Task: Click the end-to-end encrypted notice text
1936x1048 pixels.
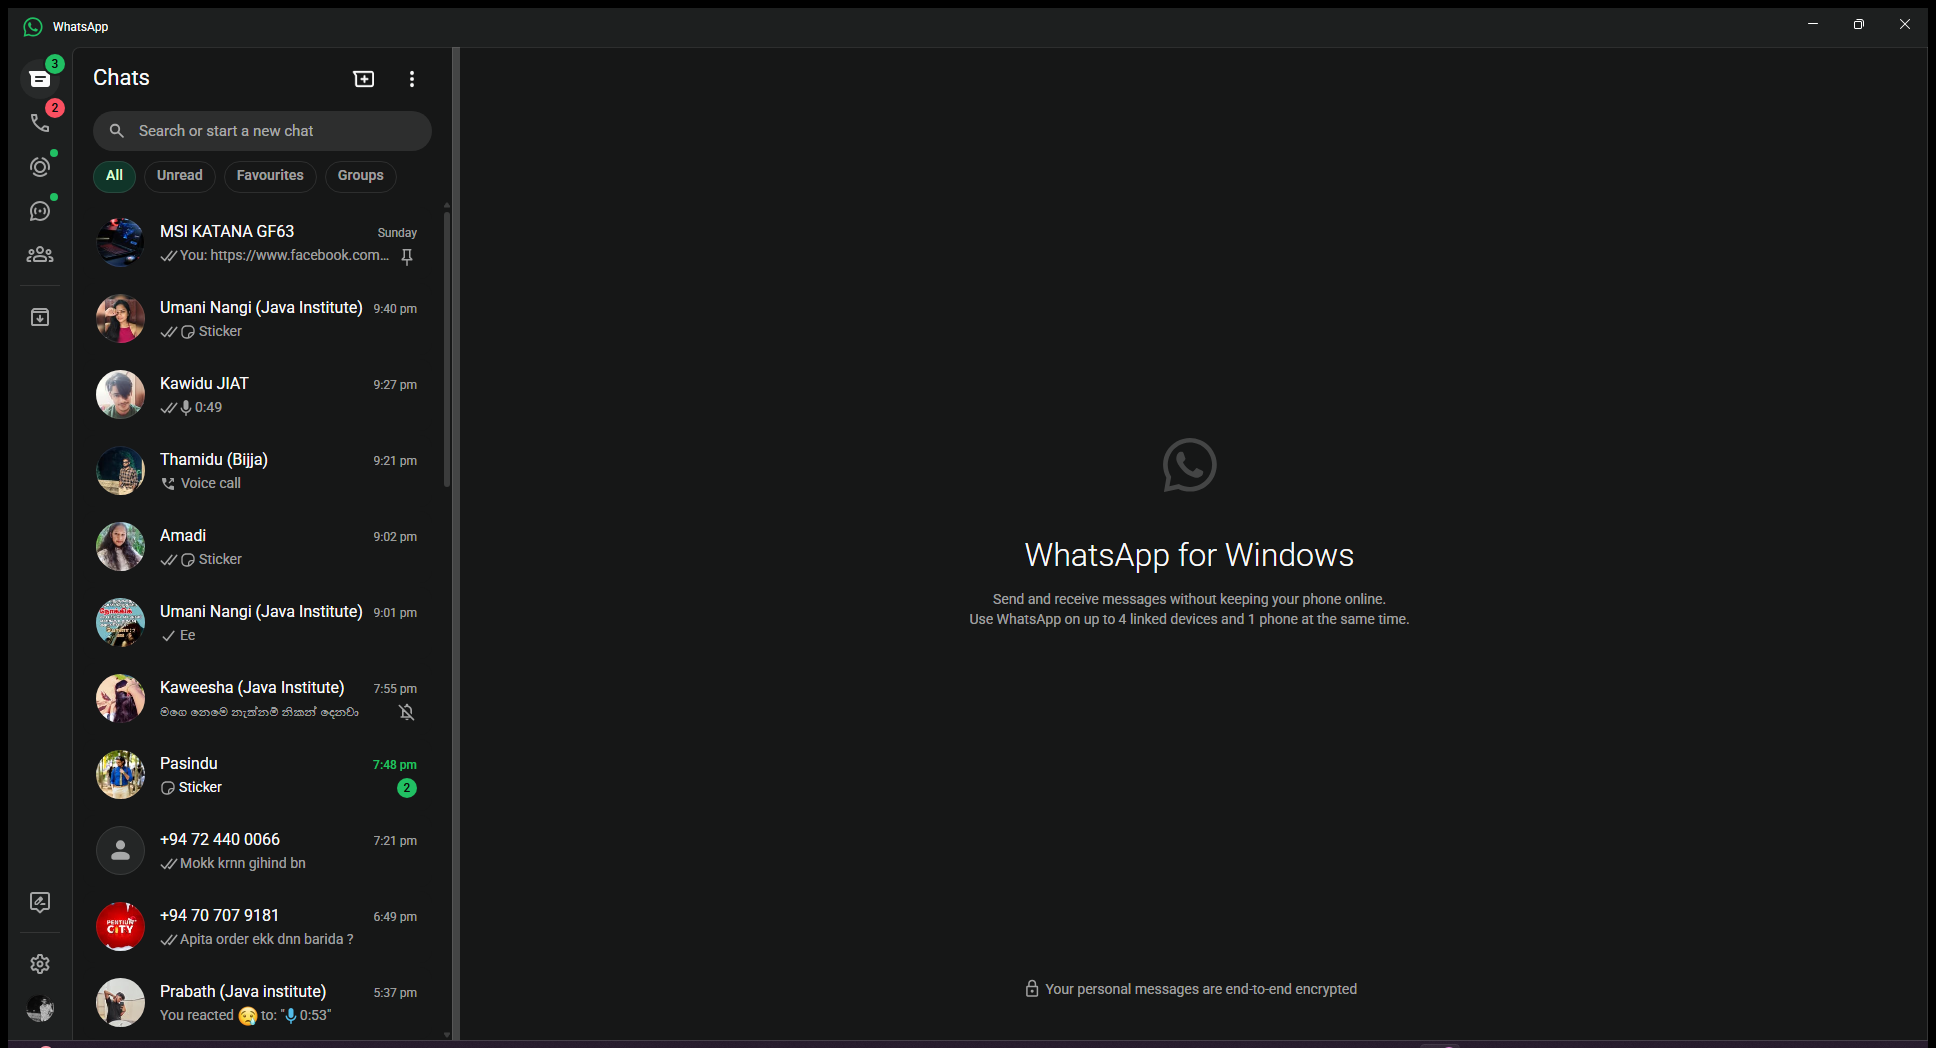Action: 1201,989
